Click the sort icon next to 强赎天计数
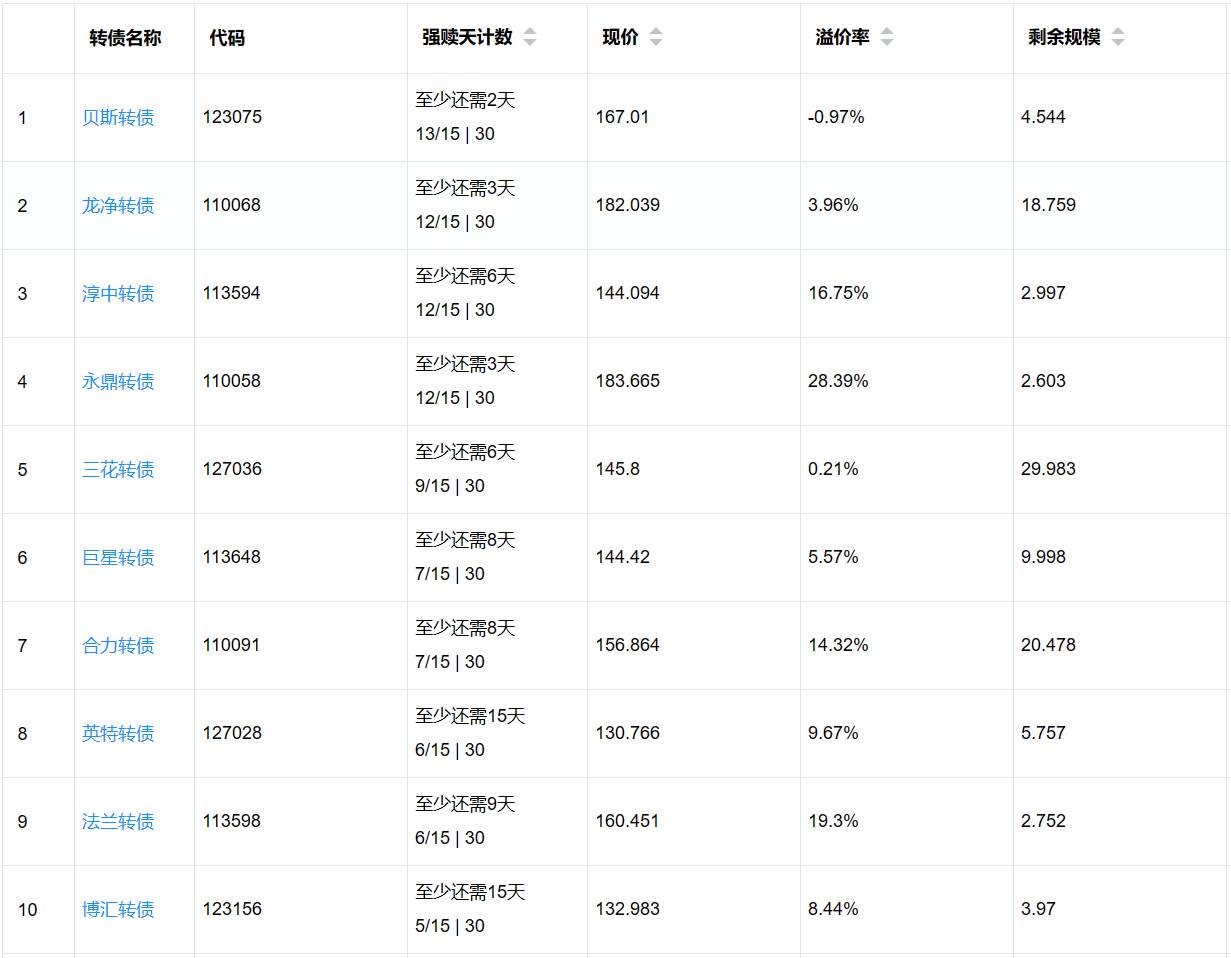Viewport: 1231px width, 958px height. 530,37
